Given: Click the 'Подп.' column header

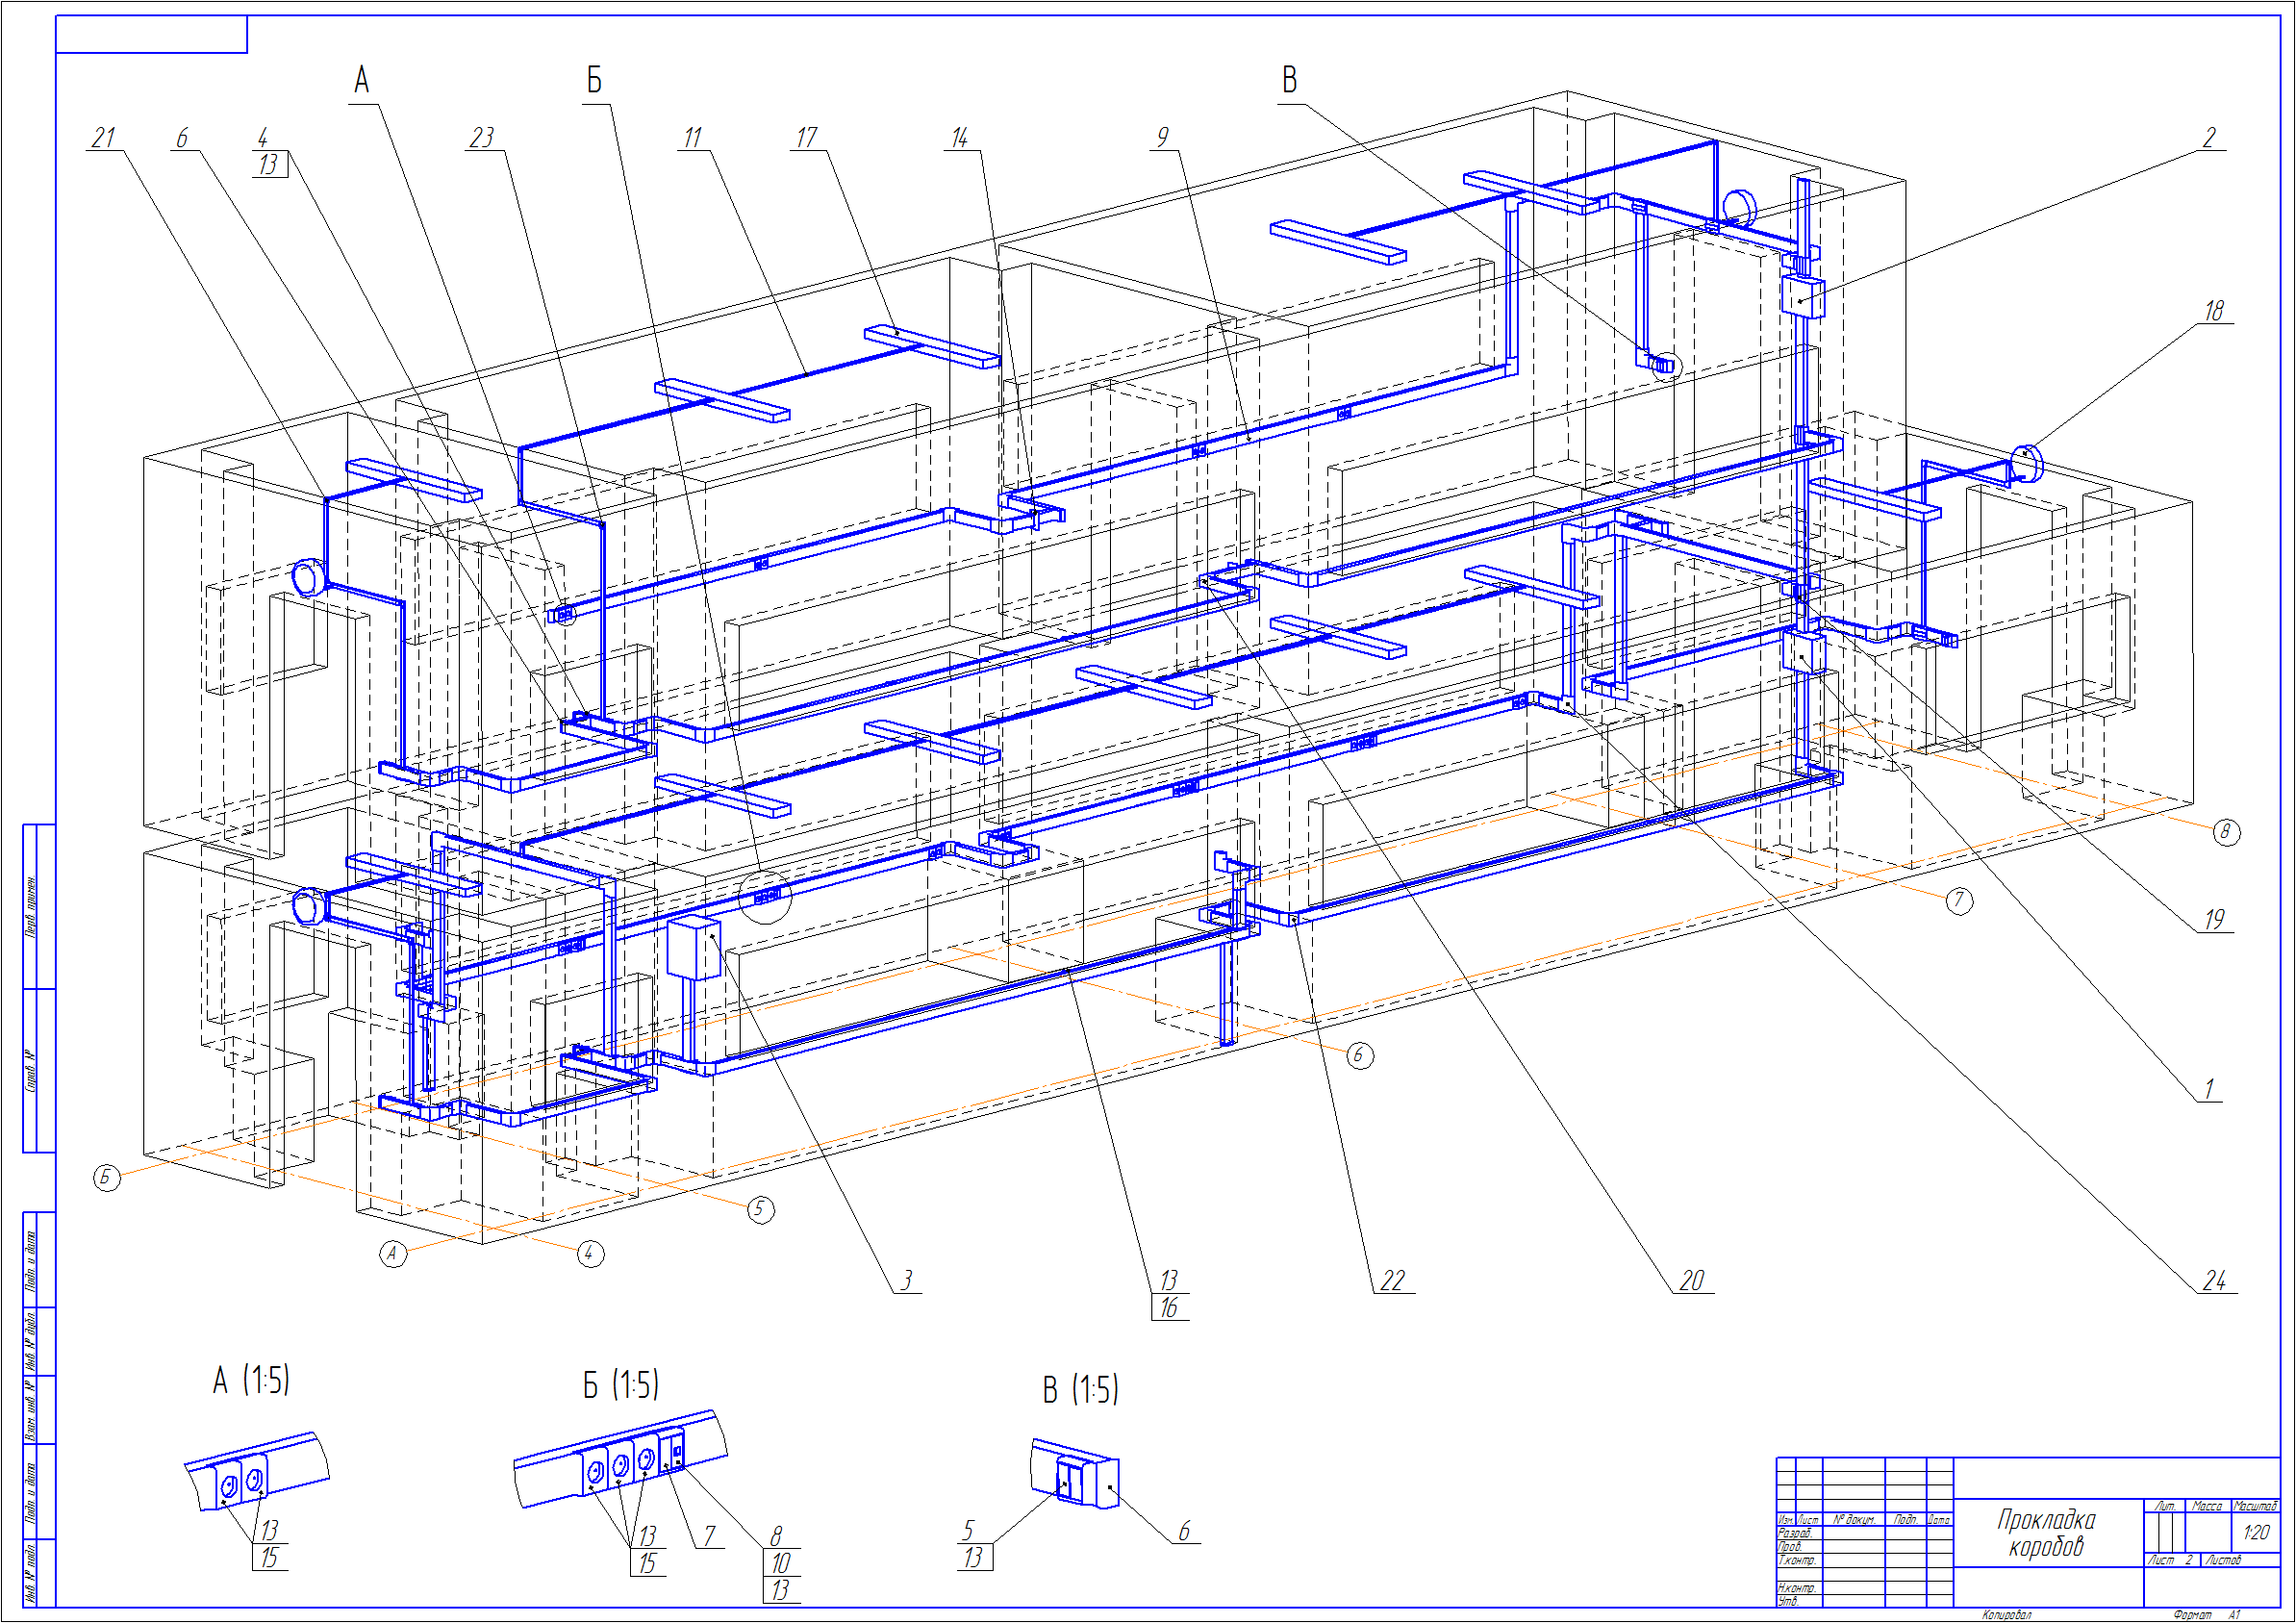Looking at the screenshot, I should (x=1905, y=1520).
